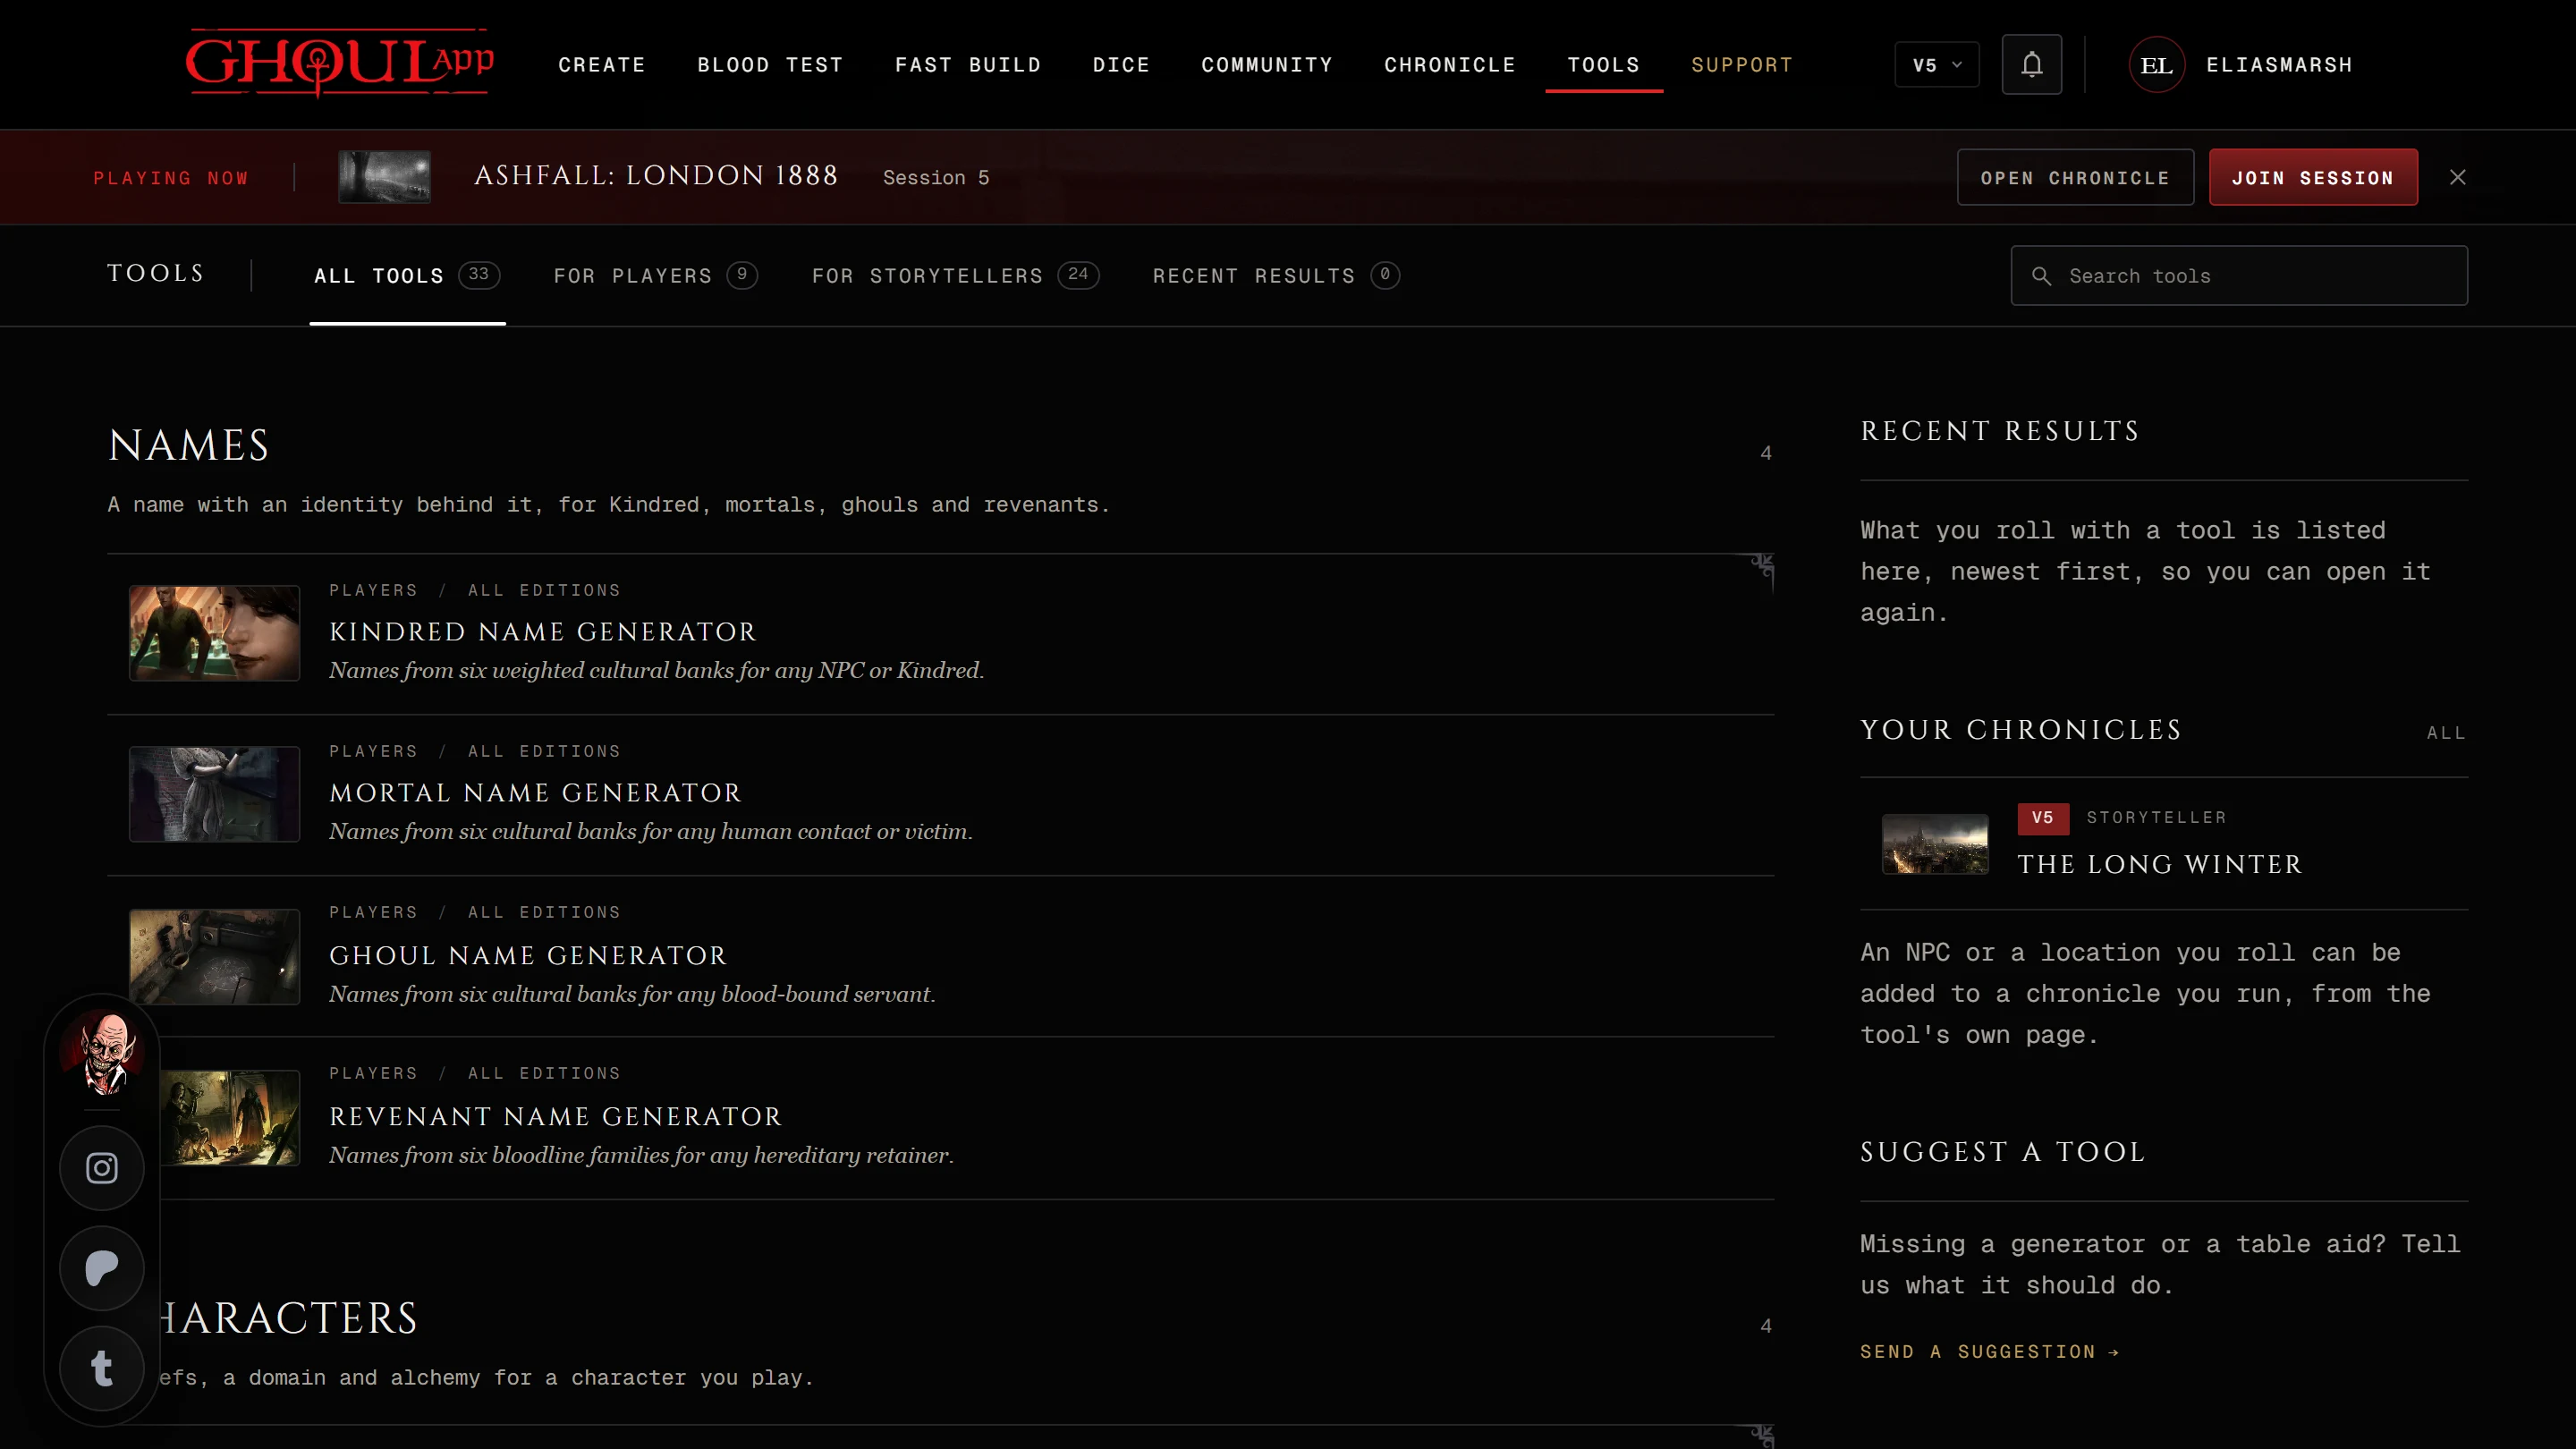2576x1449 pixels.
Task: Open Mortal Name Generator
Action: 941,795
